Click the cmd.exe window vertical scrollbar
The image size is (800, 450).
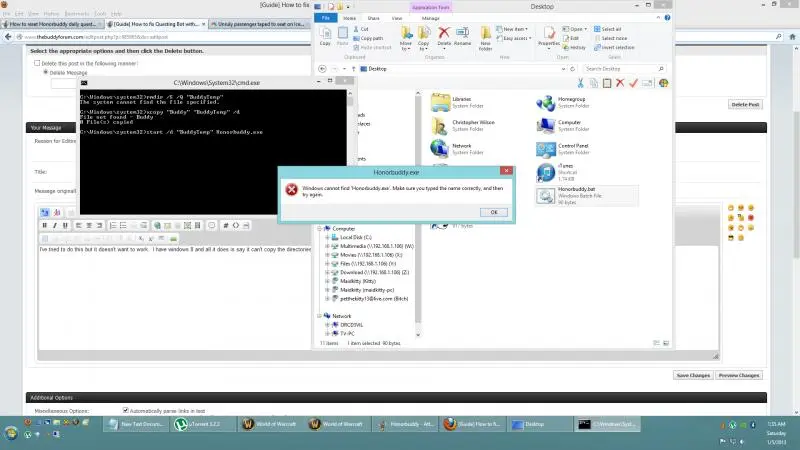pyautogui.click(x=350, y=152)
